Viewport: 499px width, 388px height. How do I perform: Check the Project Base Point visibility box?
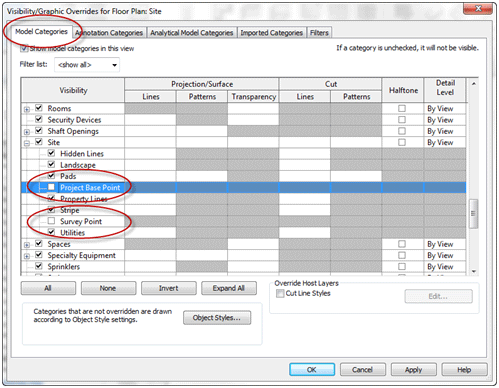[51, 187]
